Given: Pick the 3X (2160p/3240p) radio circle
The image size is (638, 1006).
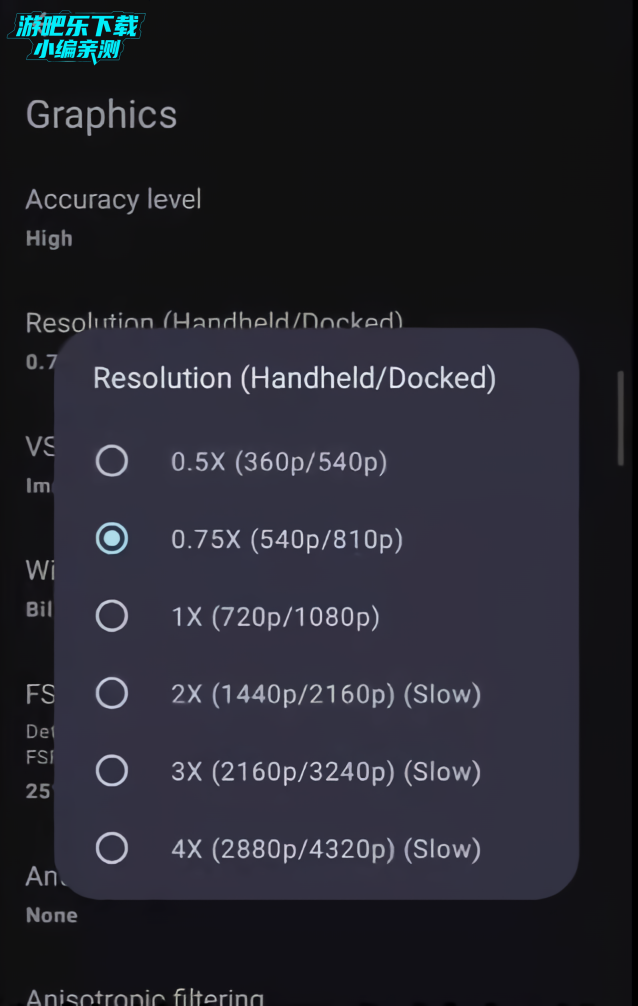Looking at the screenshot, I should (x=112, y=771).
